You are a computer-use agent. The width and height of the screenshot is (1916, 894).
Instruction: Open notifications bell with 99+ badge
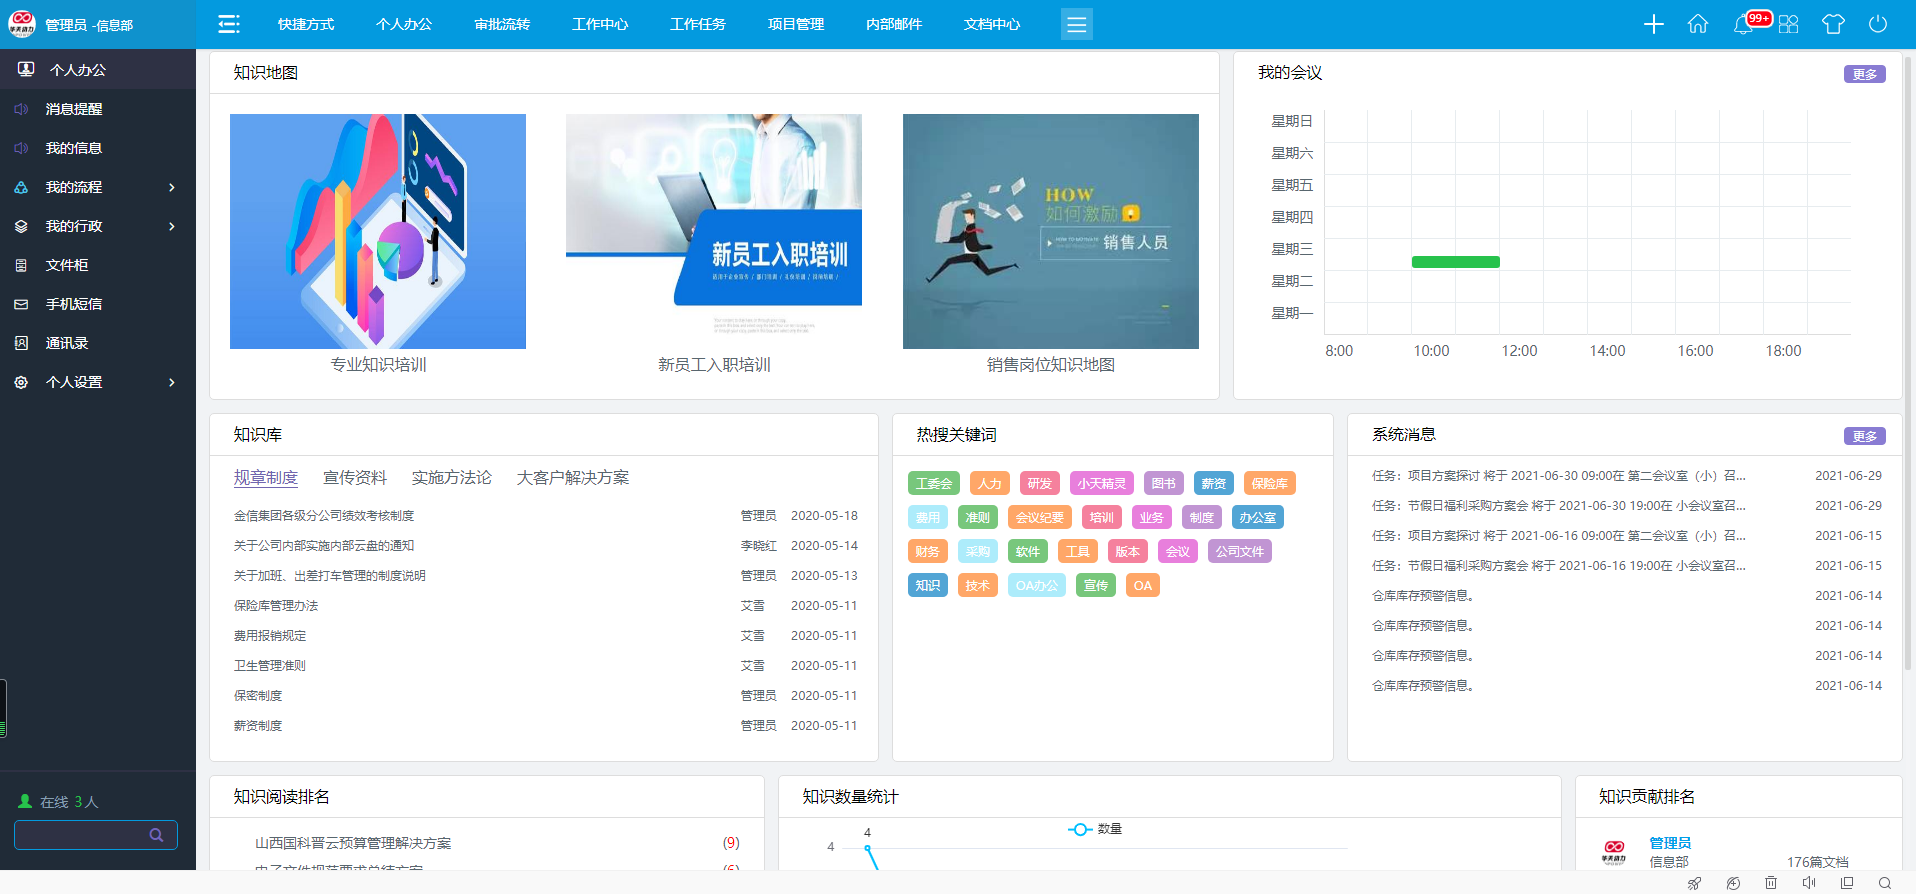point(1743,24)
